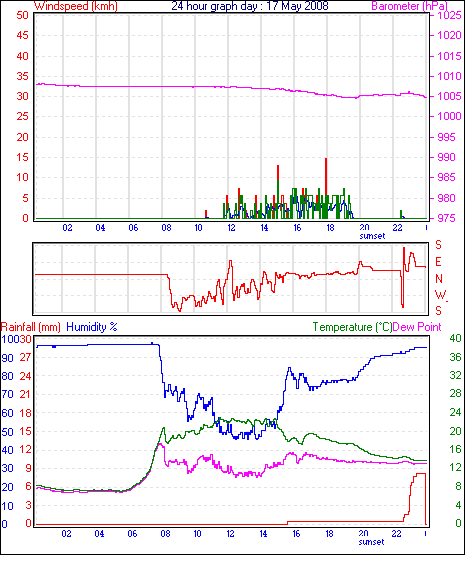466x563 pixels.
Task: Click the sunset label under top graph
Action: click(372, 236)
